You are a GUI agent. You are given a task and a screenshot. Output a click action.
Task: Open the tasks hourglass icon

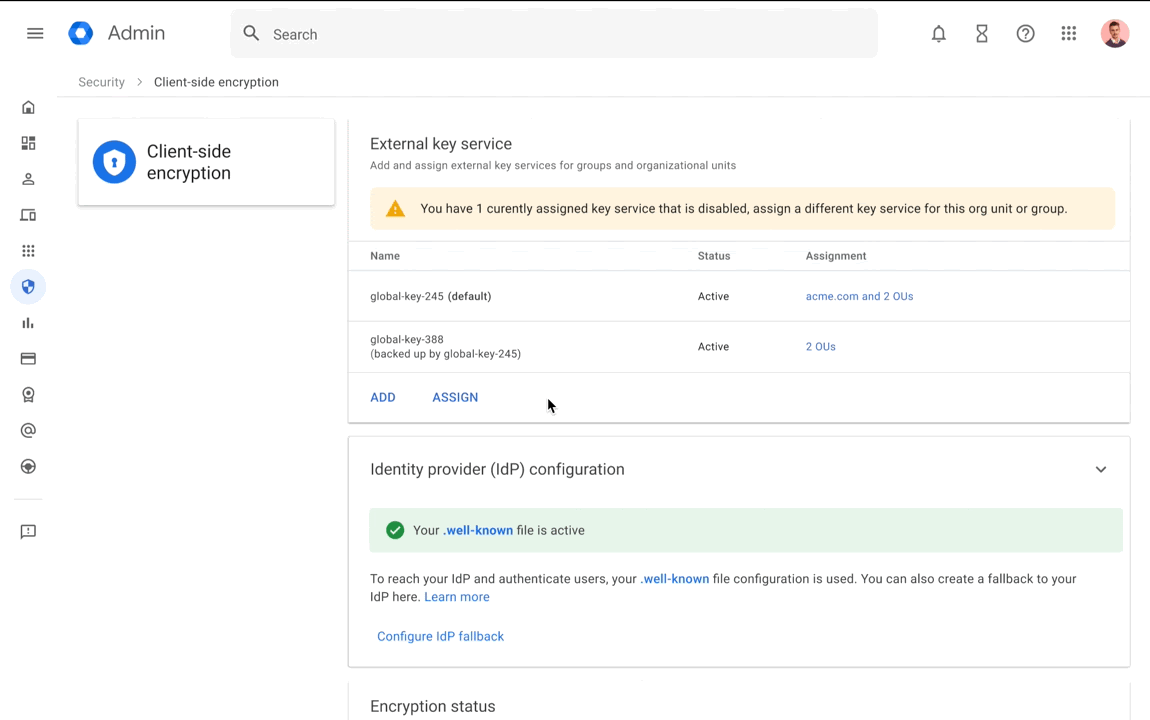[x=982, y=34]
